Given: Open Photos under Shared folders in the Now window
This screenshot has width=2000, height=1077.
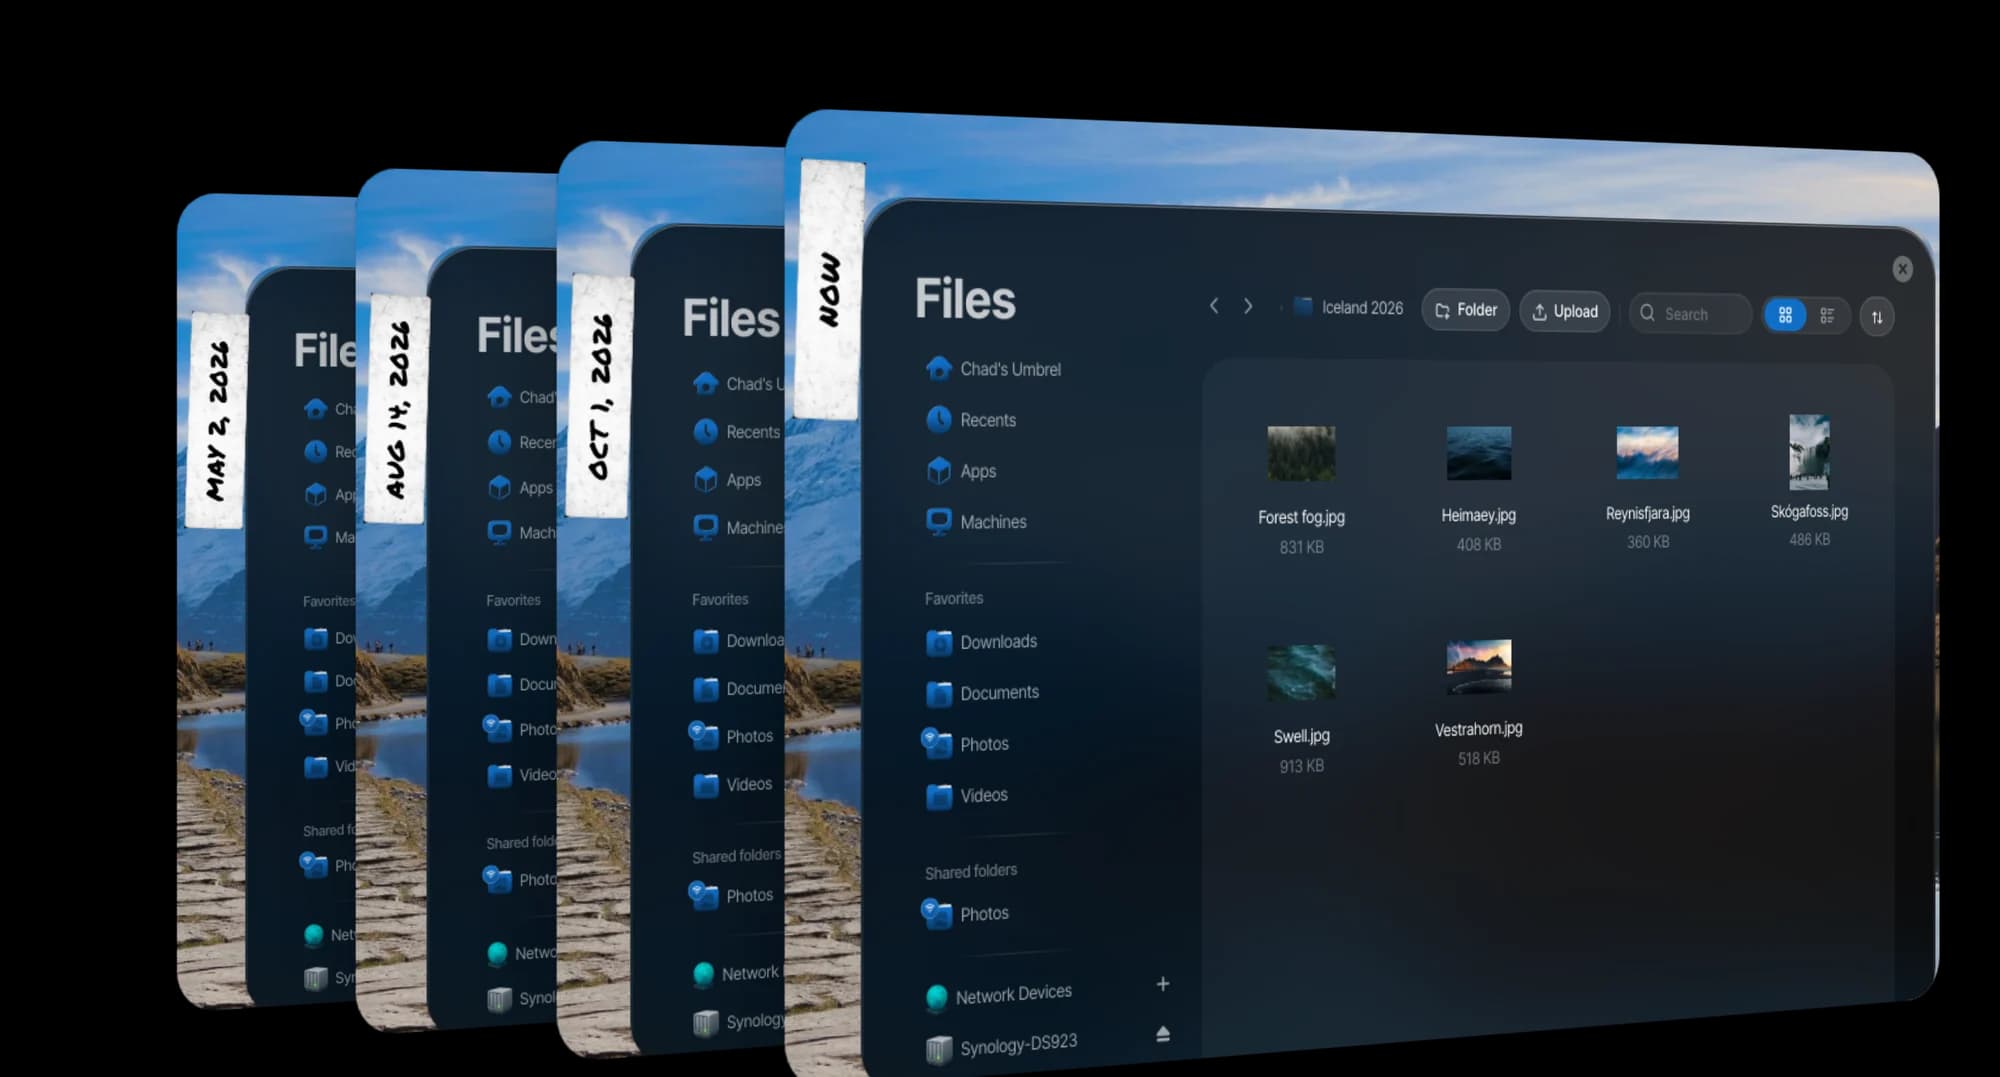Looking at the screenshot, I should 965,913.
